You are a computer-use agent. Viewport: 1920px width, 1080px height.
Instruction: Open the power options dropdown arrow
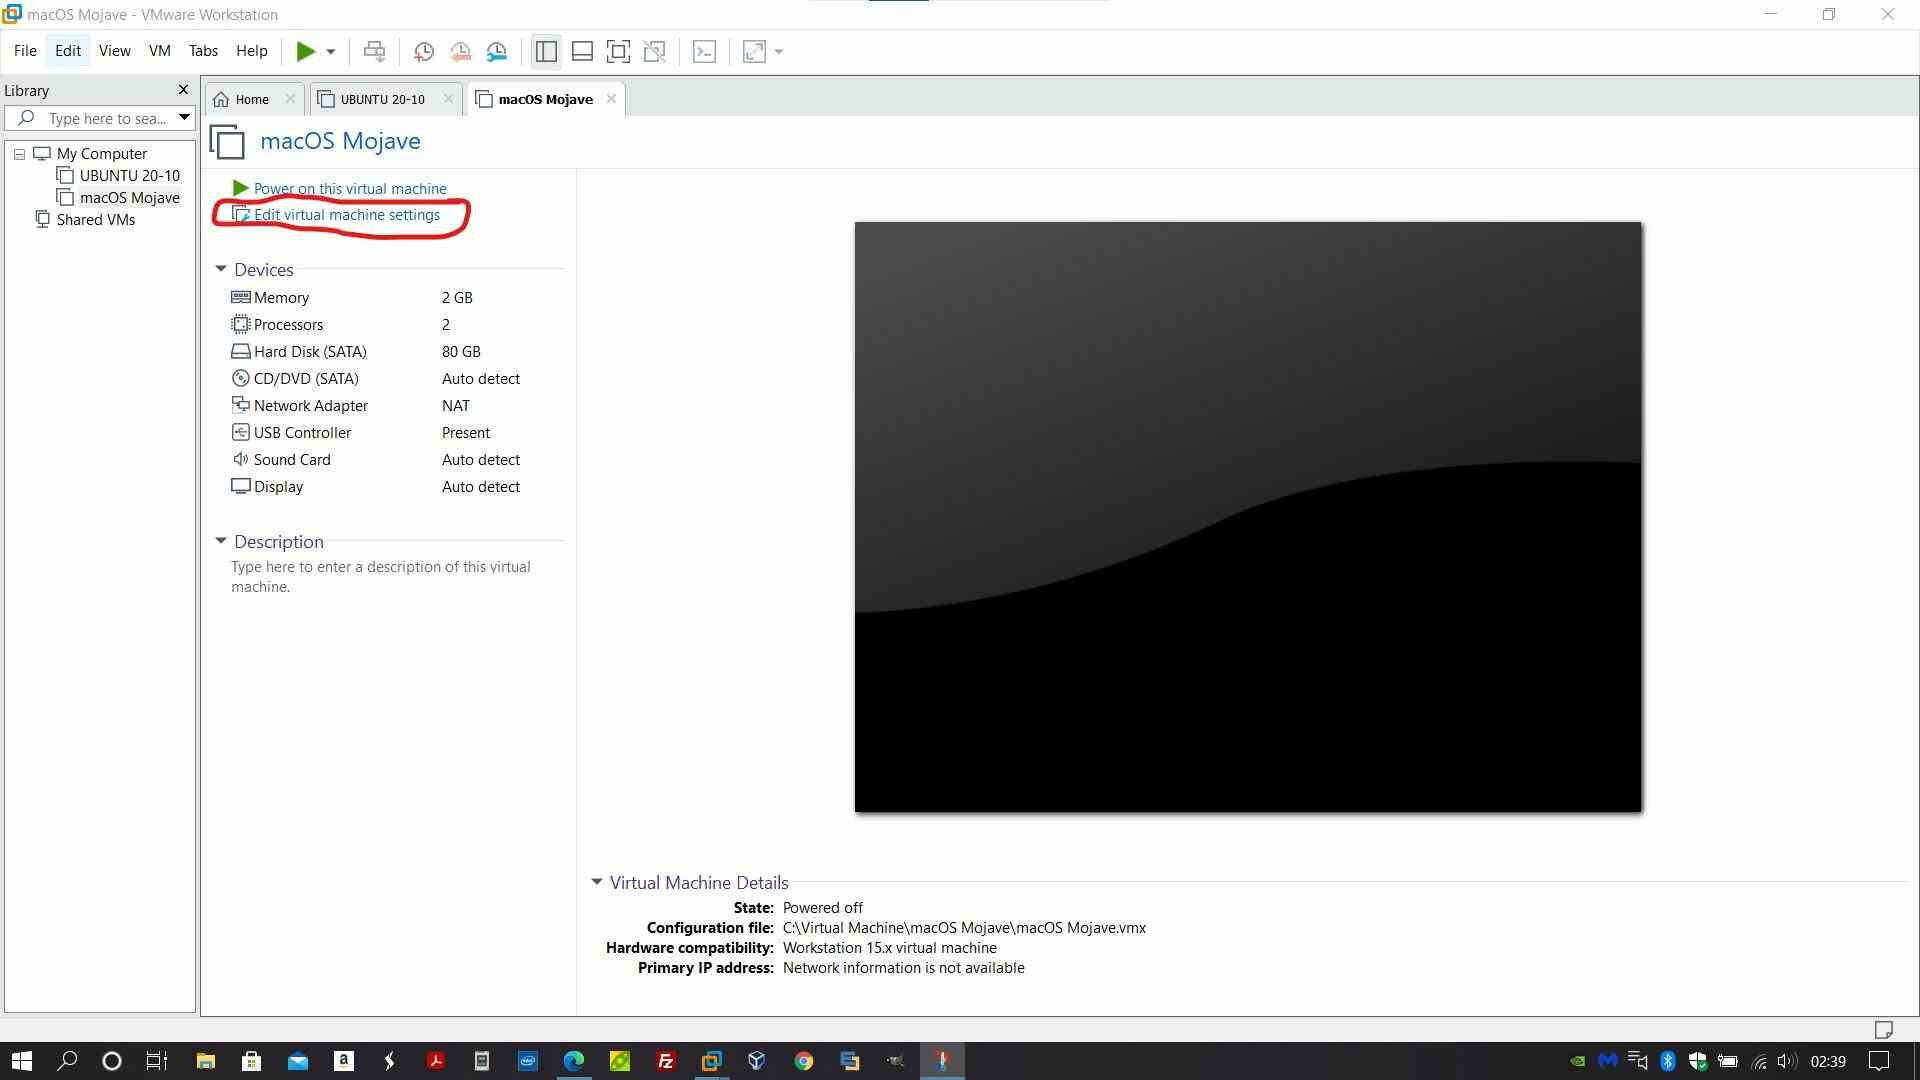(331, 52)
